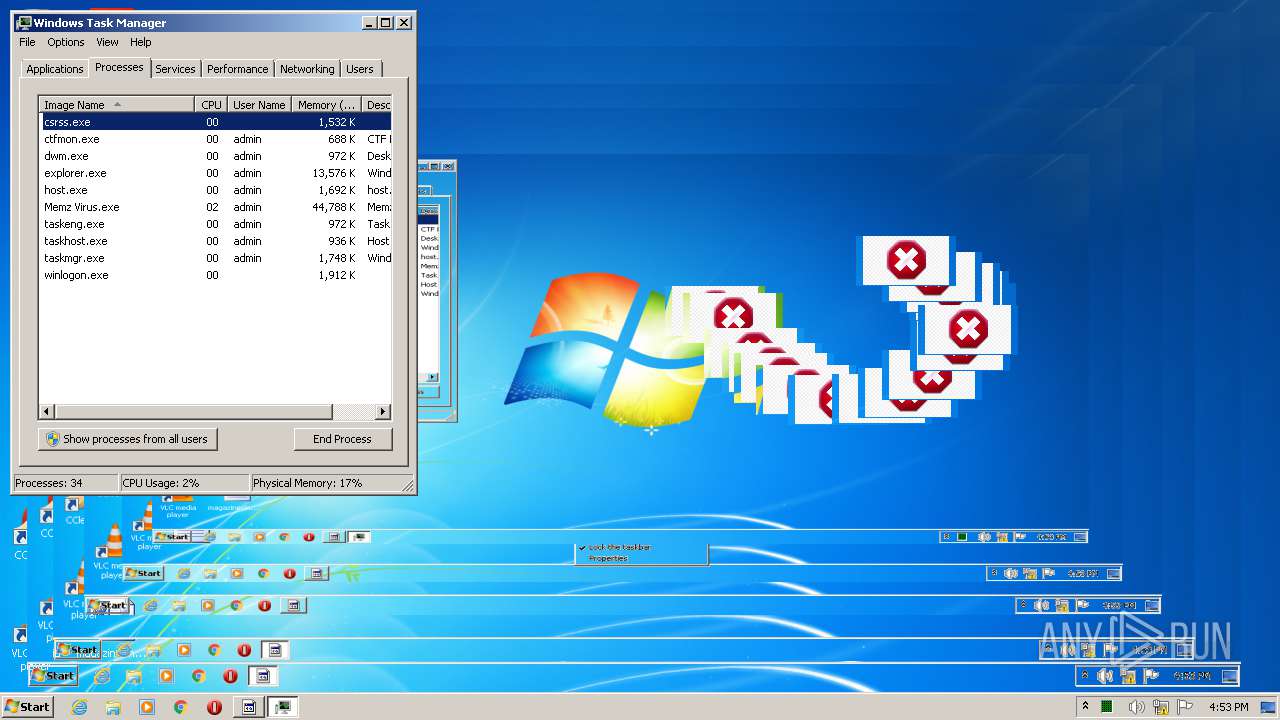The width and height of the screenshot is (1280, 720).
Task: Click the 4:53 PM system clock
Action: [x=1228, y=707]
